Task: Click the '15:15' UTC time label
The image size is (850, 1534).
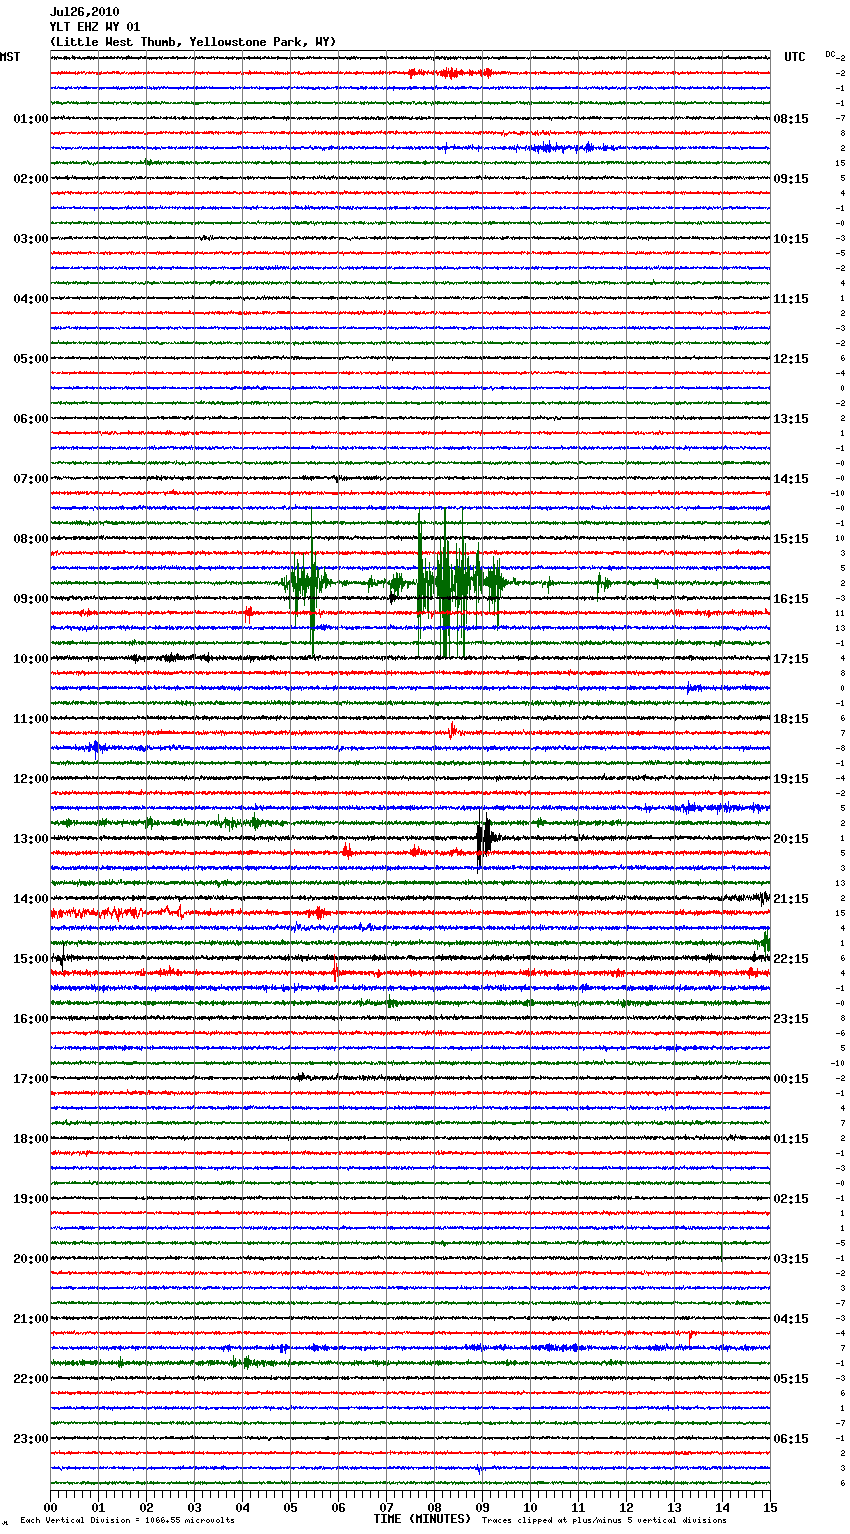Action: tap(791, 539)
